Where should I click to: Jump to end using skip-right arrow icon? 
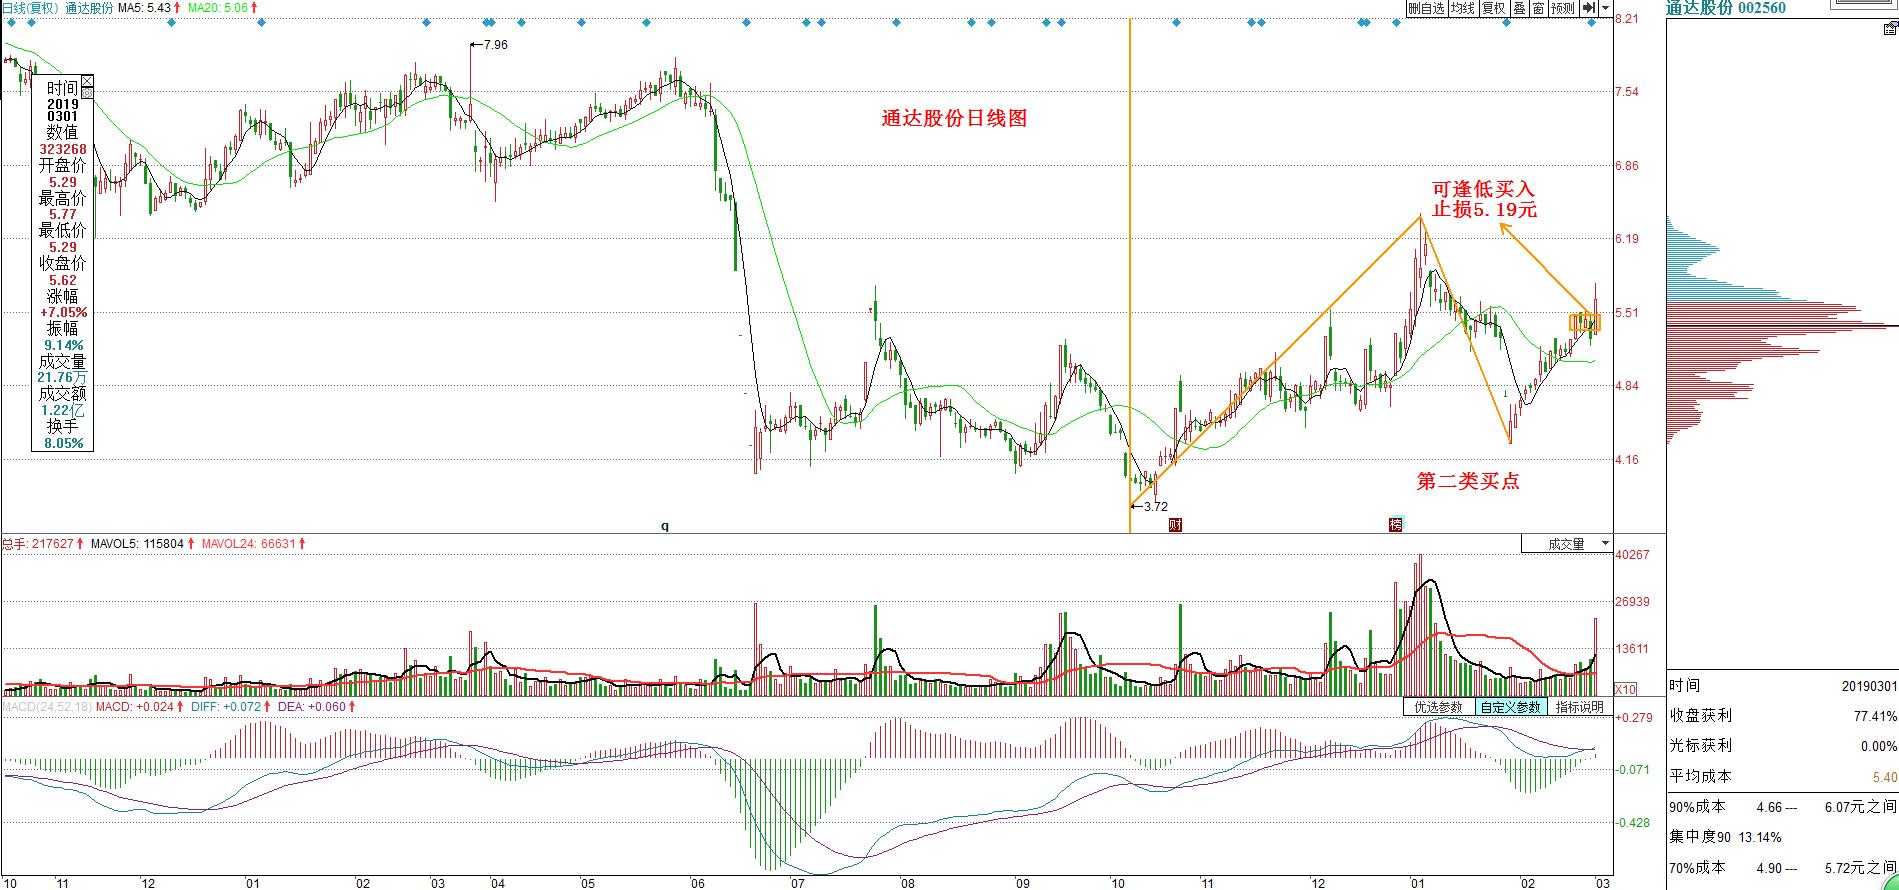[1590, 8]
